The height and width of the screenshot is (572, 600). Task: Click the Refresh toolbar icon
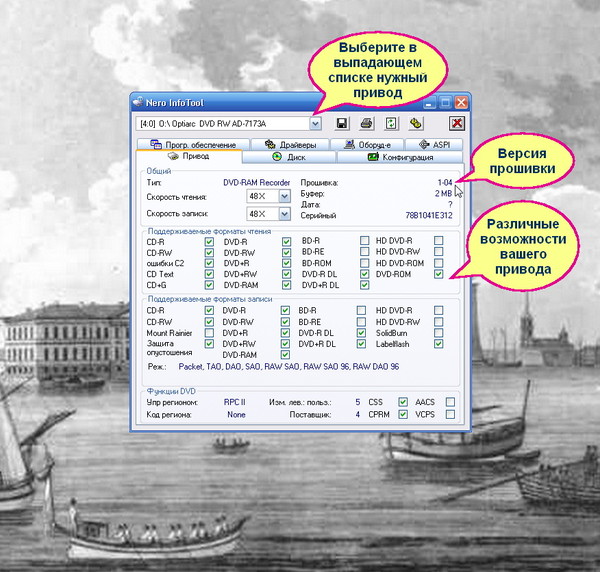[391, 123]
